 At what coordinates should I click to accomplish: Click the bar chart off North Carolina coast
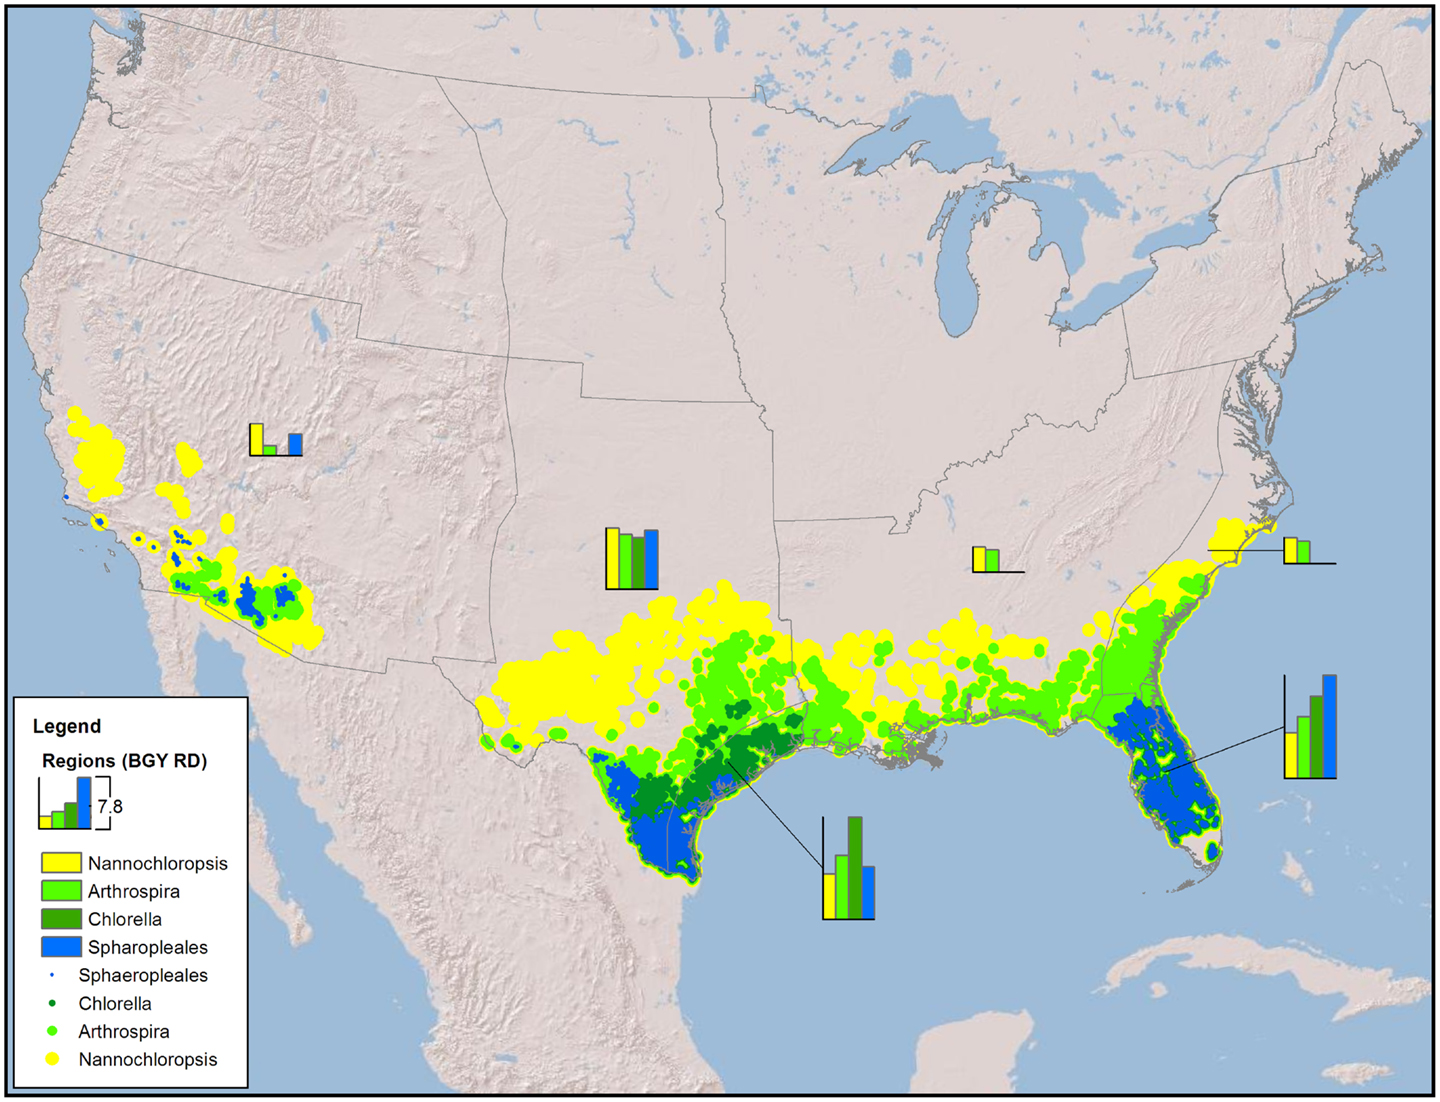1310,551
